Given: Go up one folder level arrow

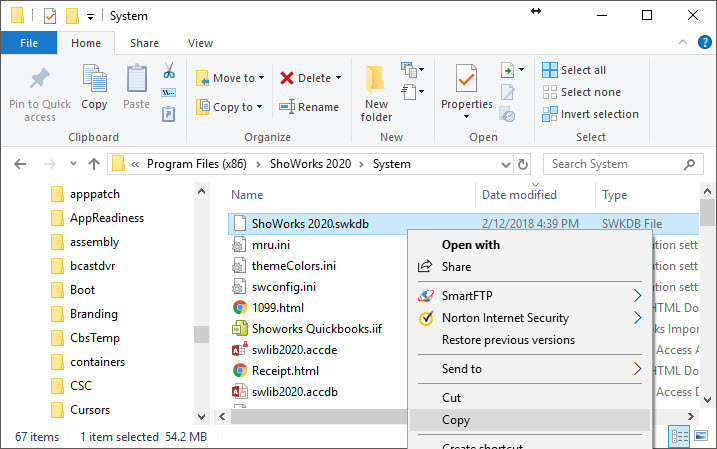Looking at the screenshot, I should [x=94, y=164].
